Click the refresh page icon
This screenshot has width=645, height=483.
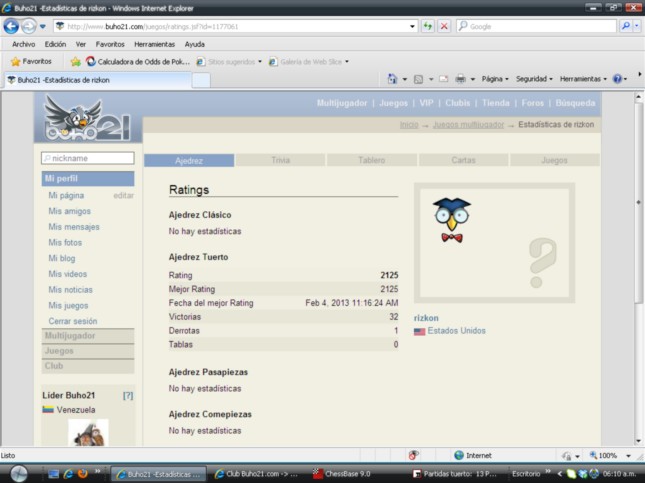[428, 26]
